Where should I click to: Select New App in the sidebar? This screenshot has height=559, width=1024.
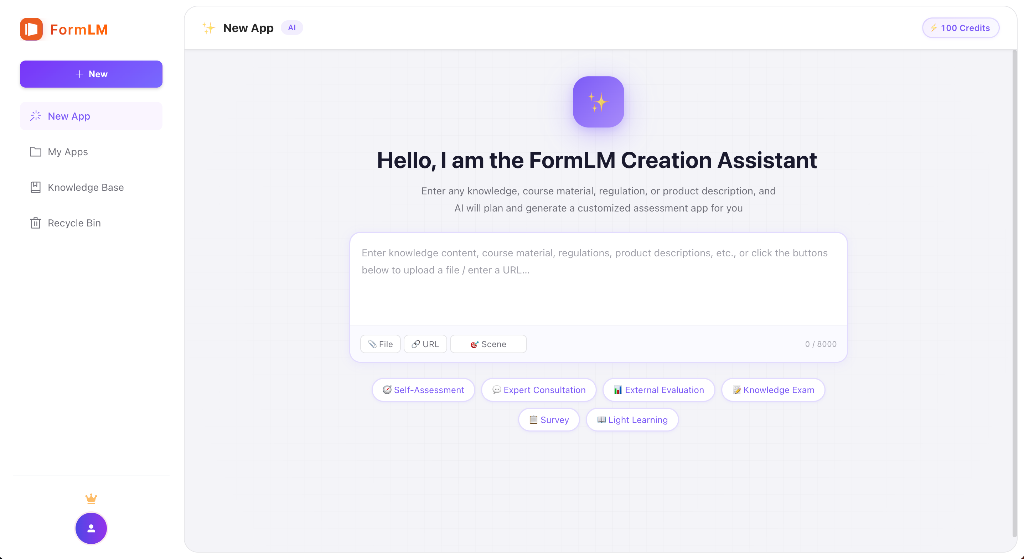(91, 116)
